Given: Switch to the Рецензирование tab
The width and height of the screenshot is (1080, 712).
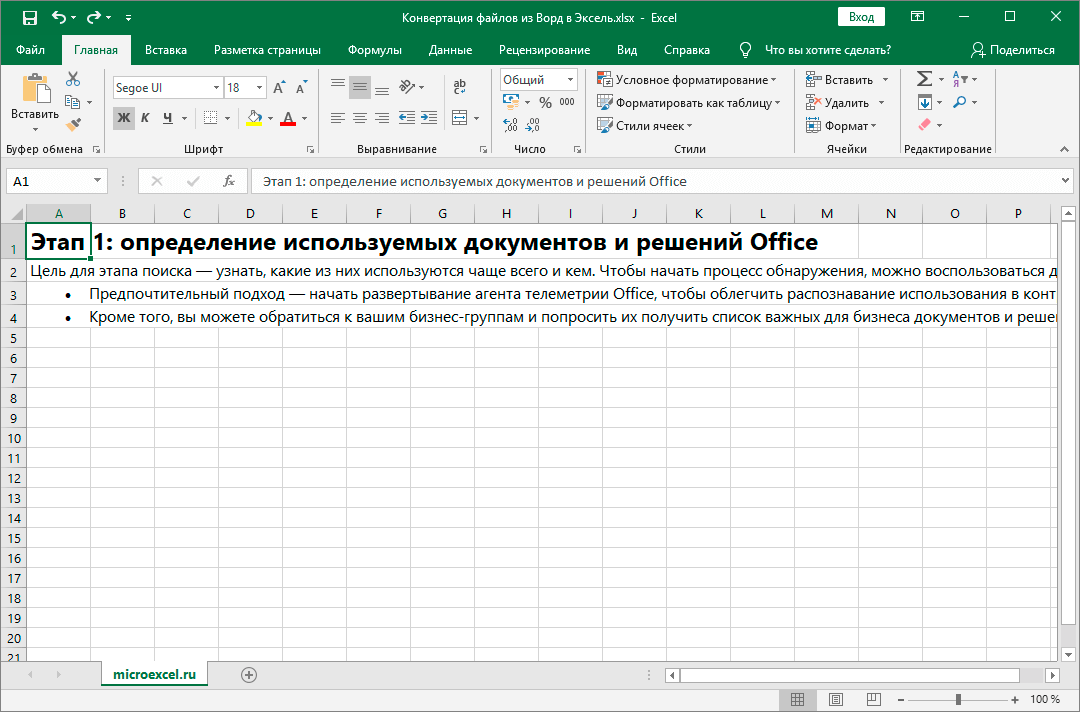Looking at the screenshot, I should pyautogui.click(x=544, y=50).
